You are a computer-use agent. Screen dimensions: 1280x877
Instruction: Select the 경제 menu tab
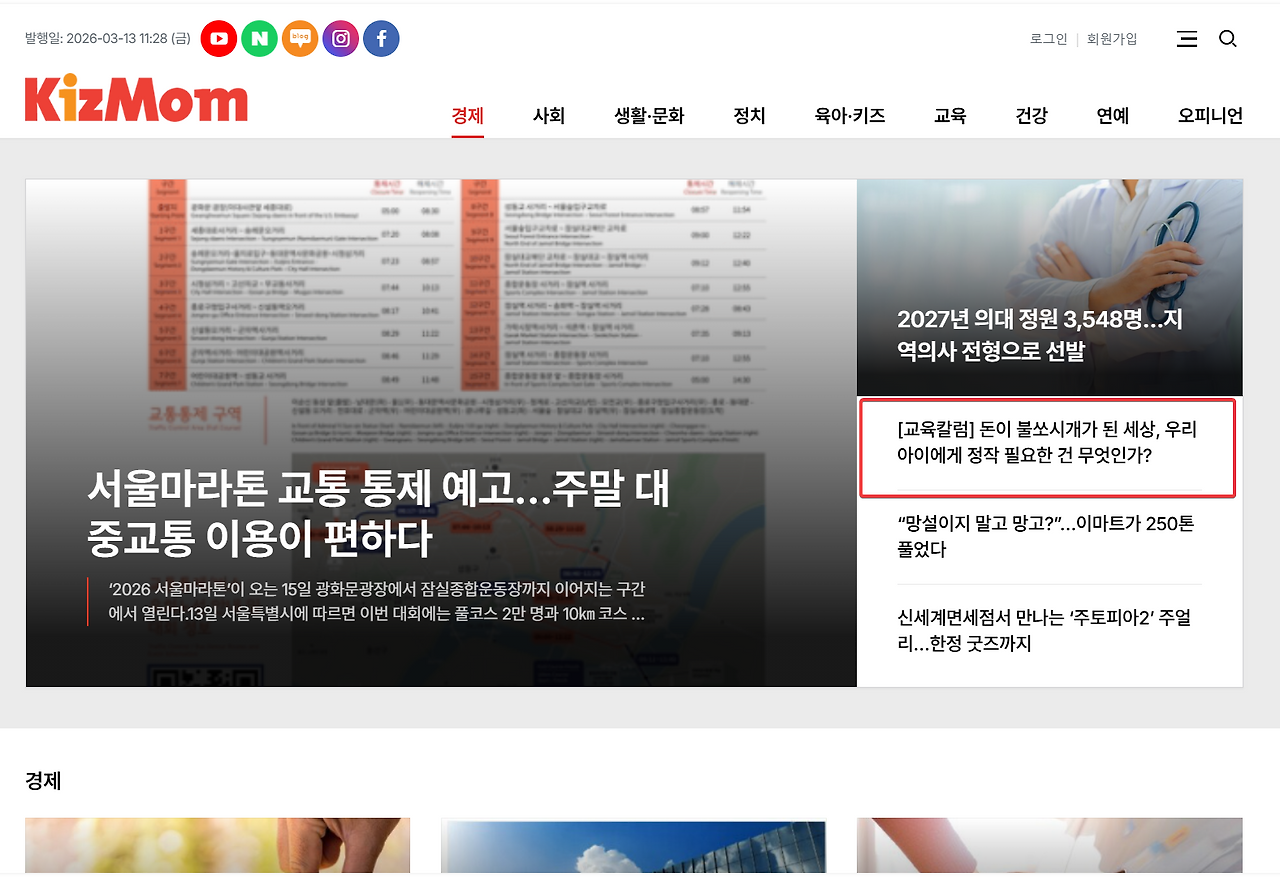pyautogui.click(x=467, y=116)
